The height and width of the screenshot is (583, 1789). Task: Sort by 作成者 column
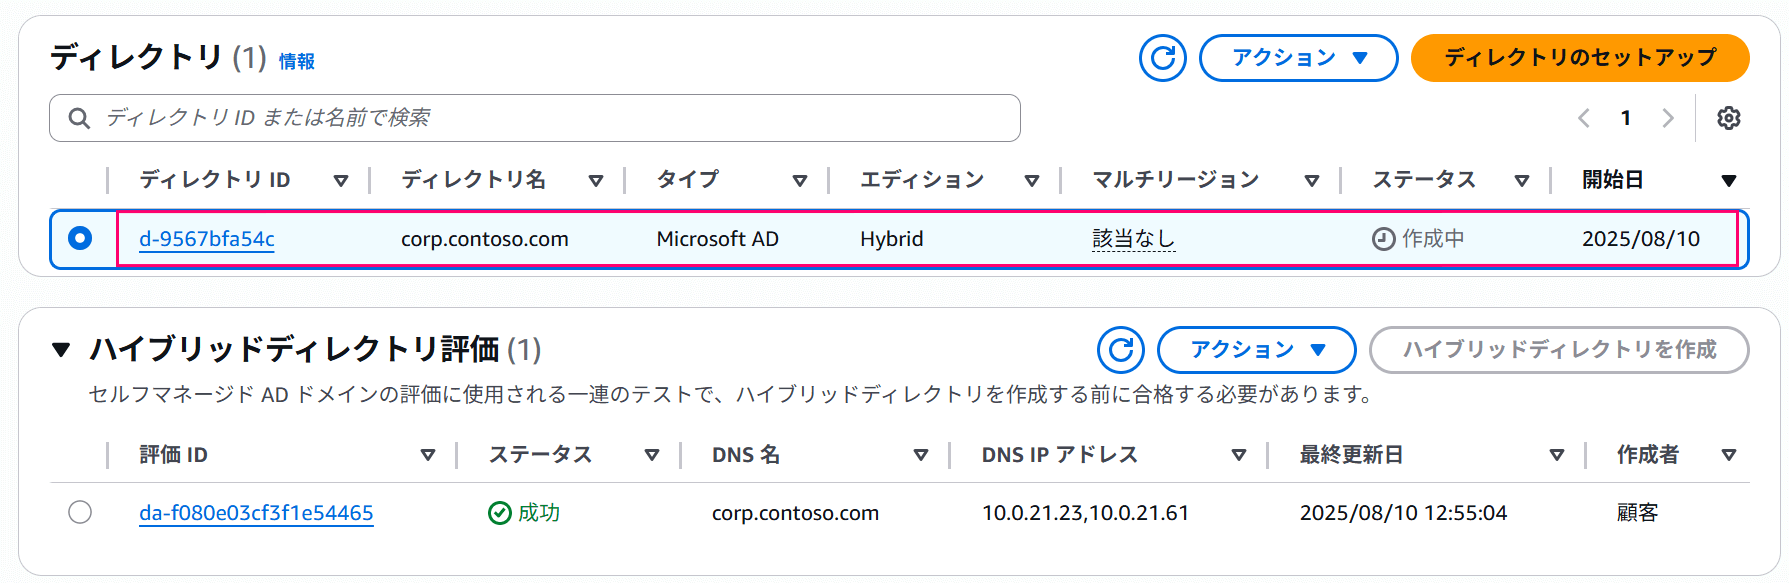1729,455
